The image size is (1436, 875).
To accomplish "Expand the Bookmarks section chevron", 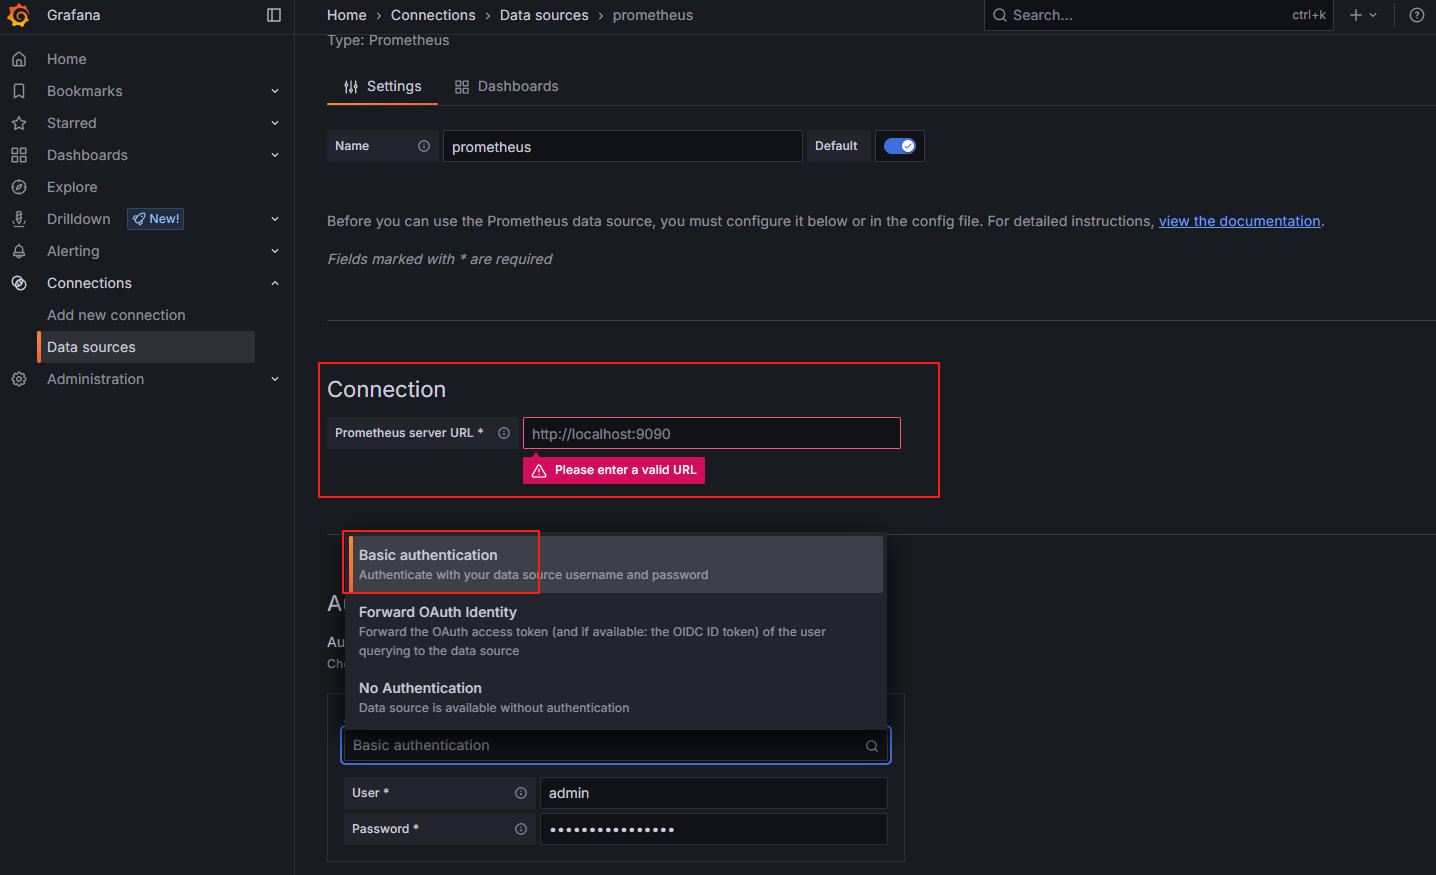I will pyautogui.click(x=275, y=91).
